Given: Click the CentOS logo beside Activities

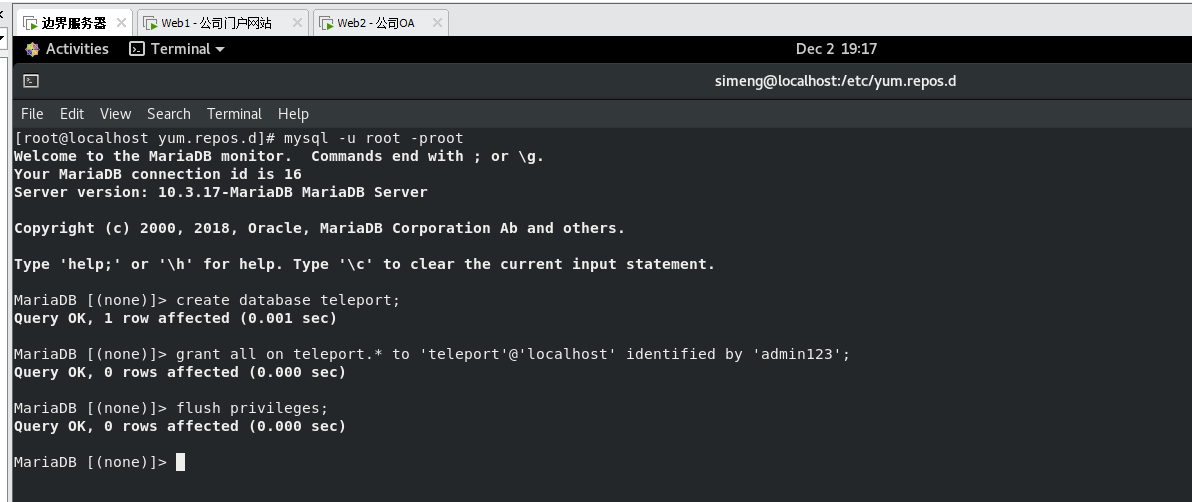Looking at the screenshot, I should pyautogui.click(x=33, y=49).
